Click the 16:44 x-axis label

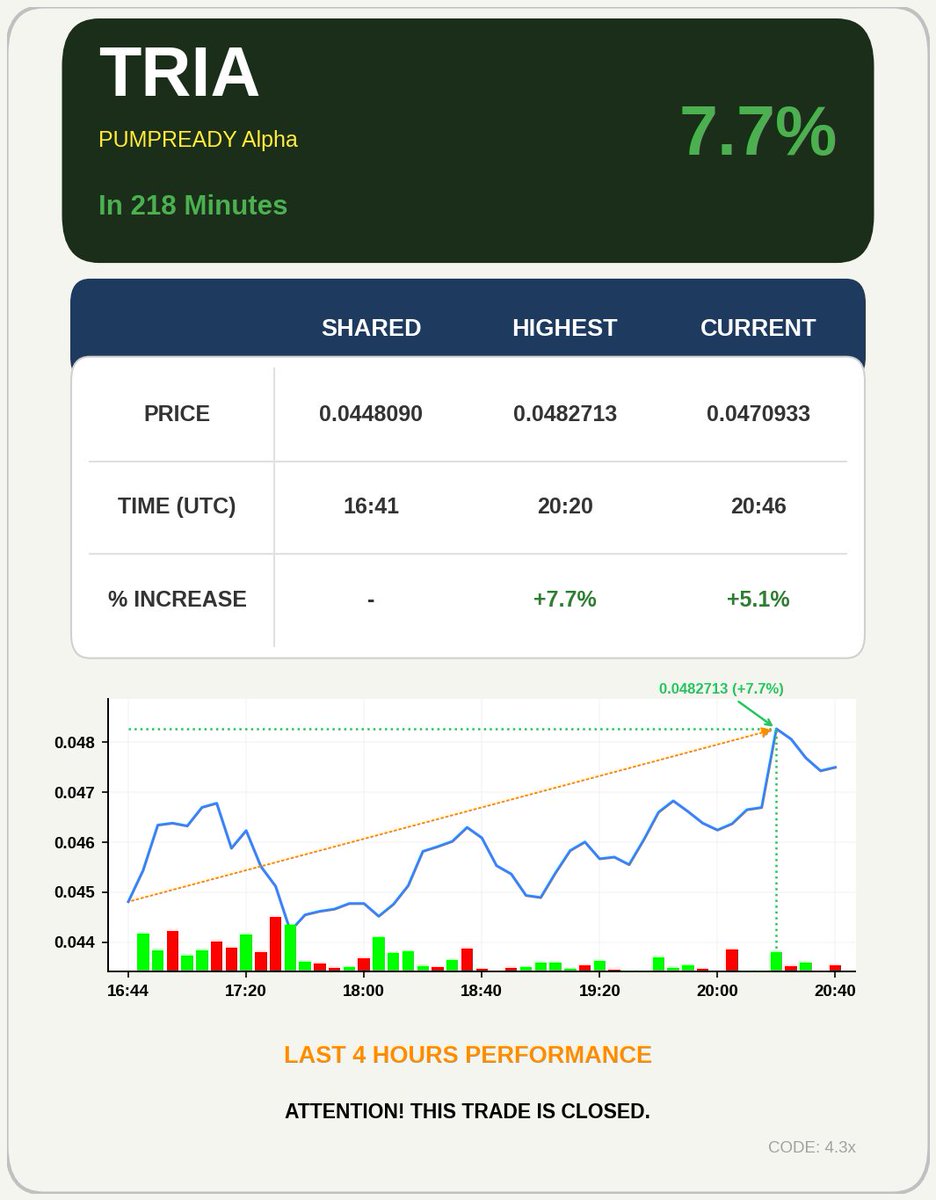pyautogui.click(x=128, y=990)
